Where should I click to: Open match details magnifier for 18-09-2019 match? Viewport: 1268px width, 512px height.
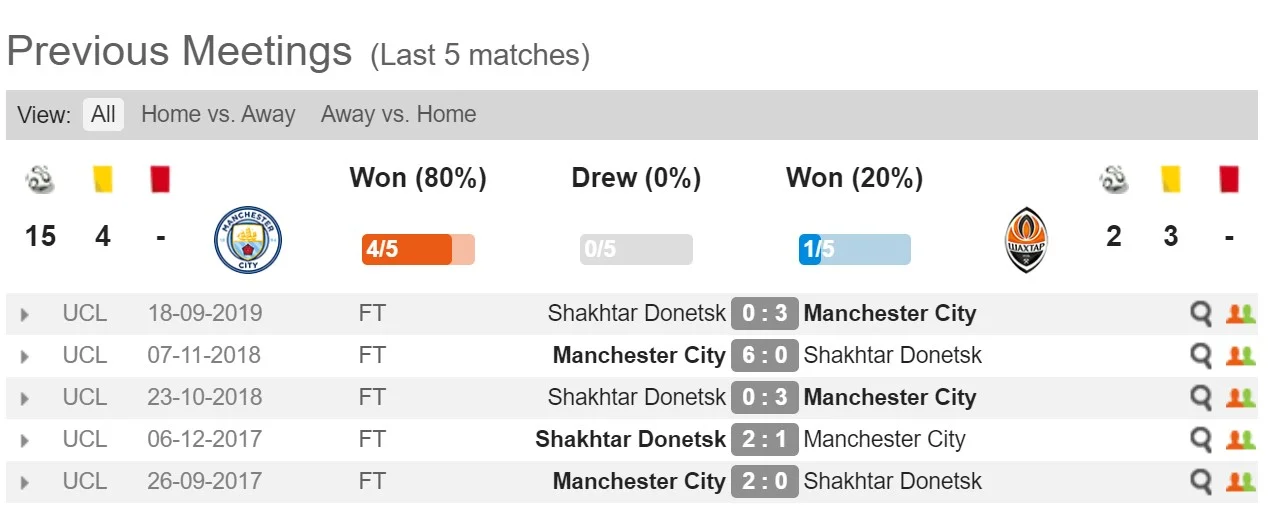coord(1200,314)
